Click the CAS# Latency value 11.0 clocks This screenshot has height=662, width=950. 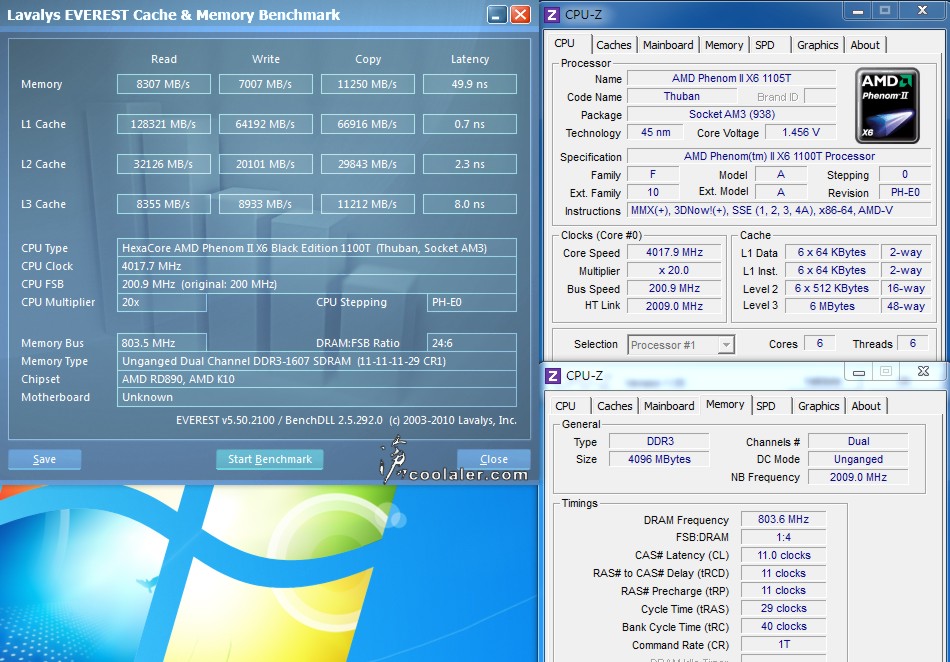(x=783, y=555)
